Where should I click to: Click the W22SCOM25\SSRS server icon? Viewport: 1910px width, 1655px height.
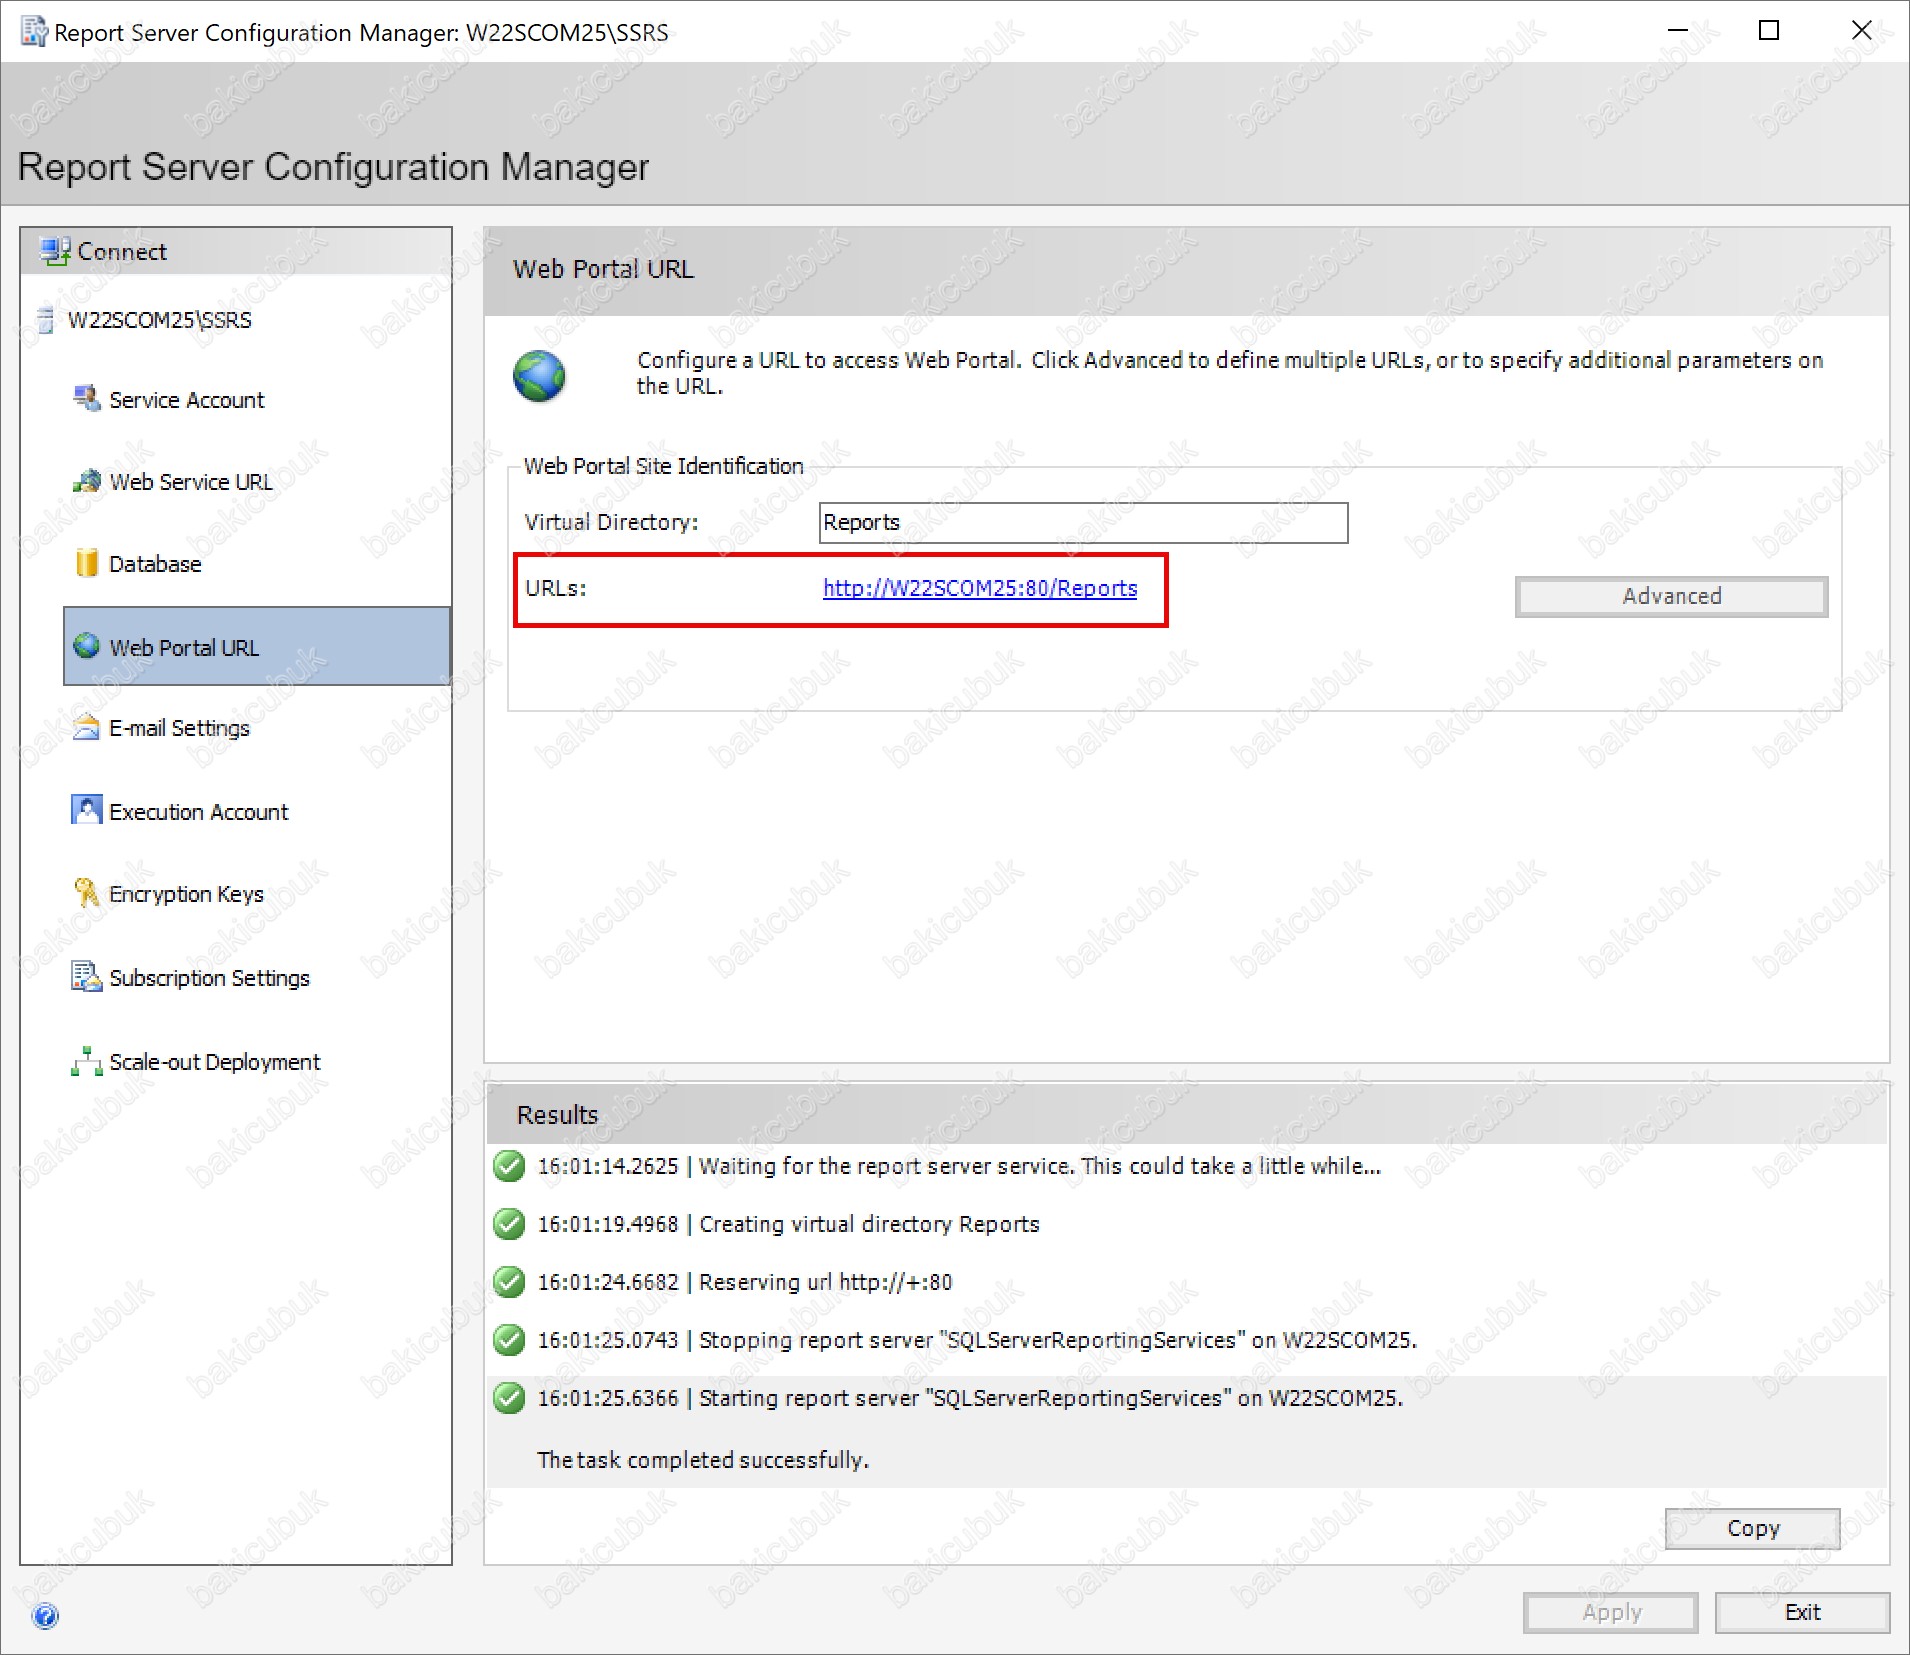point(45,320)
